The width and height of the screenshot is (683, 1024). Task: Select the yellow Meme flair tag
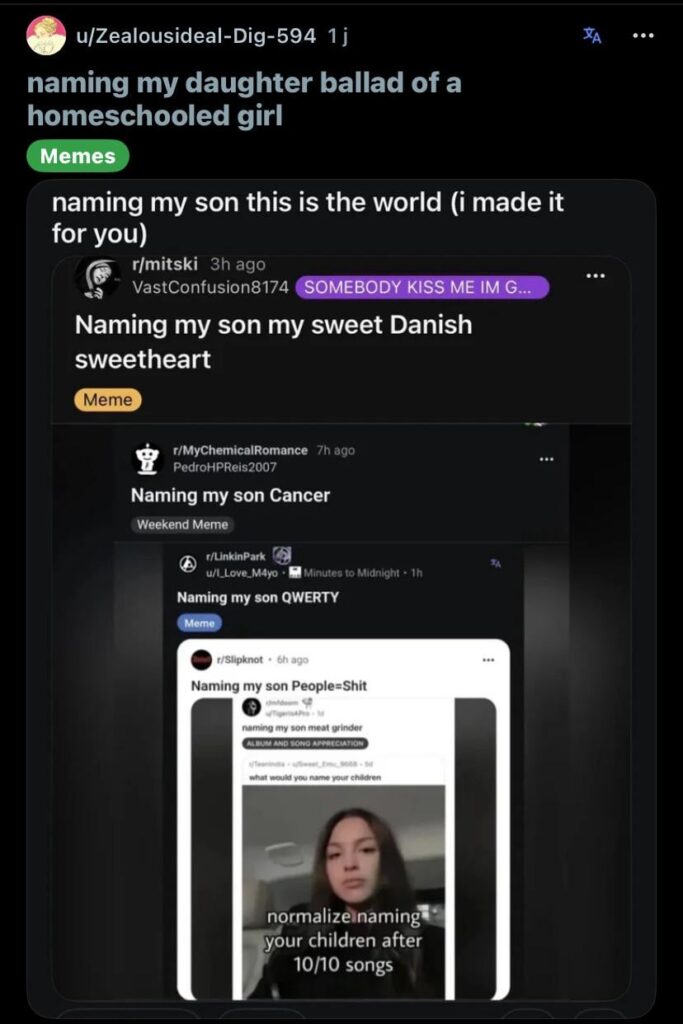[x=107, y=399]
